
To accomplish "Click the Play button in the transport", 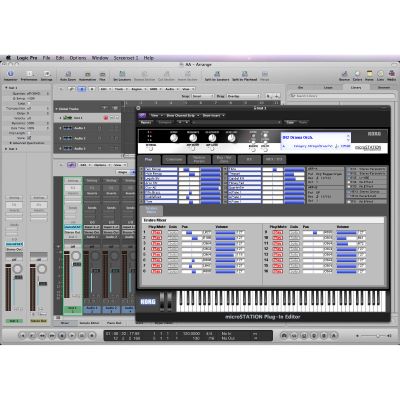I will click(72, 336).
